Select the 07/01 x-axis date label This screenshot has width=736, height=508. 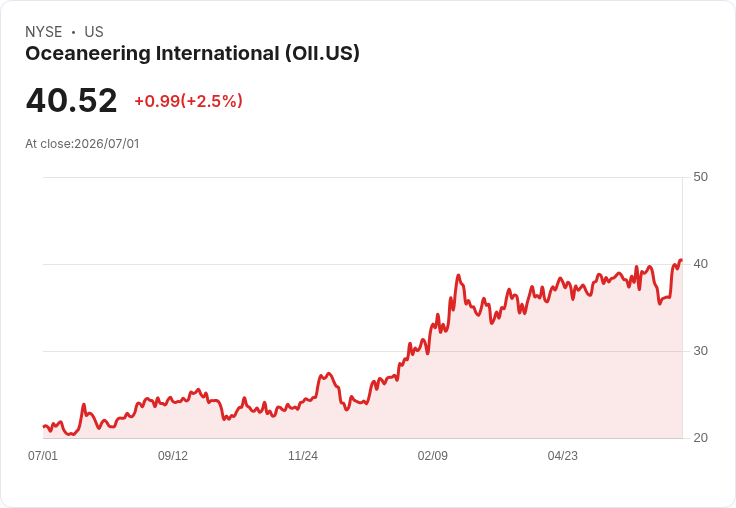[x=43, y=455]
